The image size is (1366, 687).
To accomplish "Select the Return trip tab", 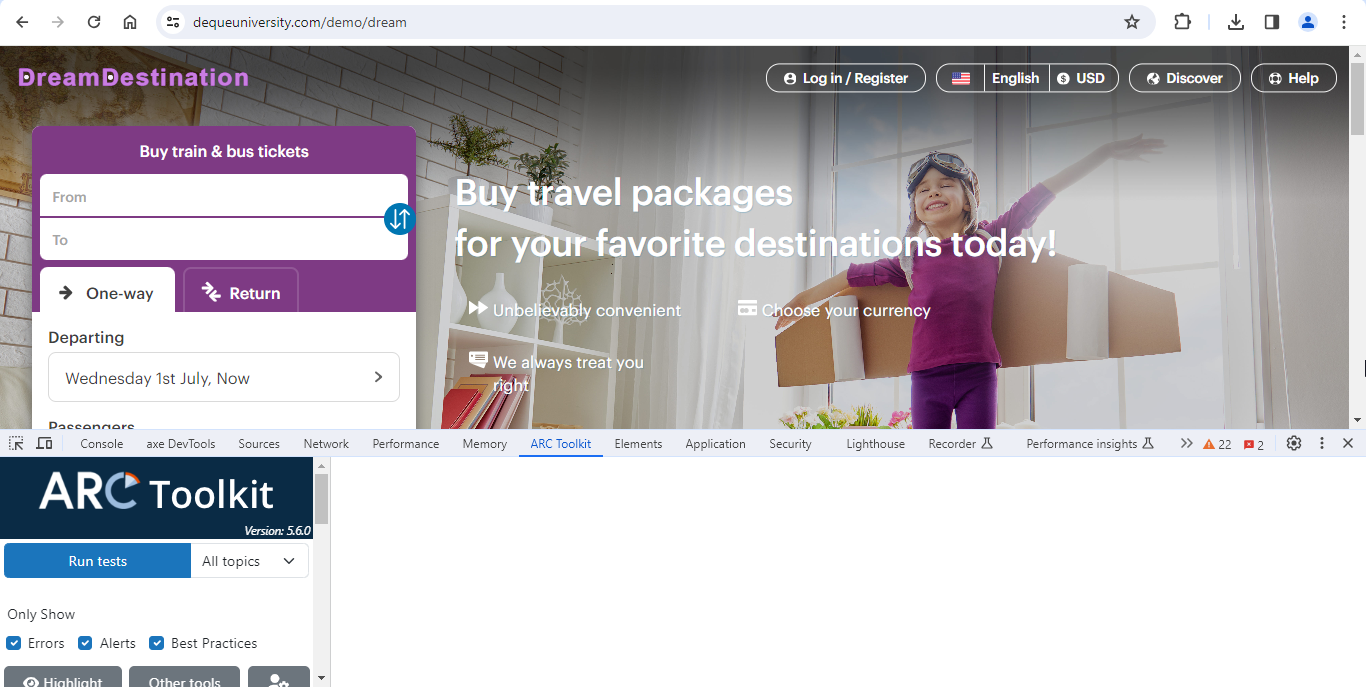I will 241,293.
